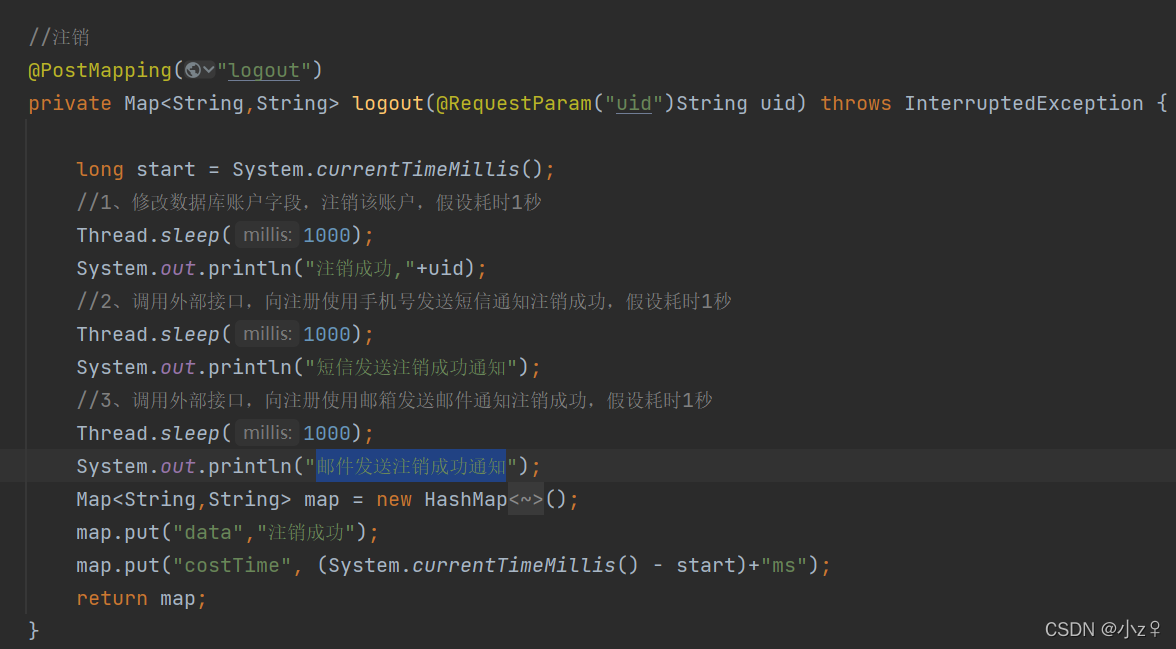Click the "data" key in map.put
This screenshot has height=649, width=1176.
pos(208,533)
